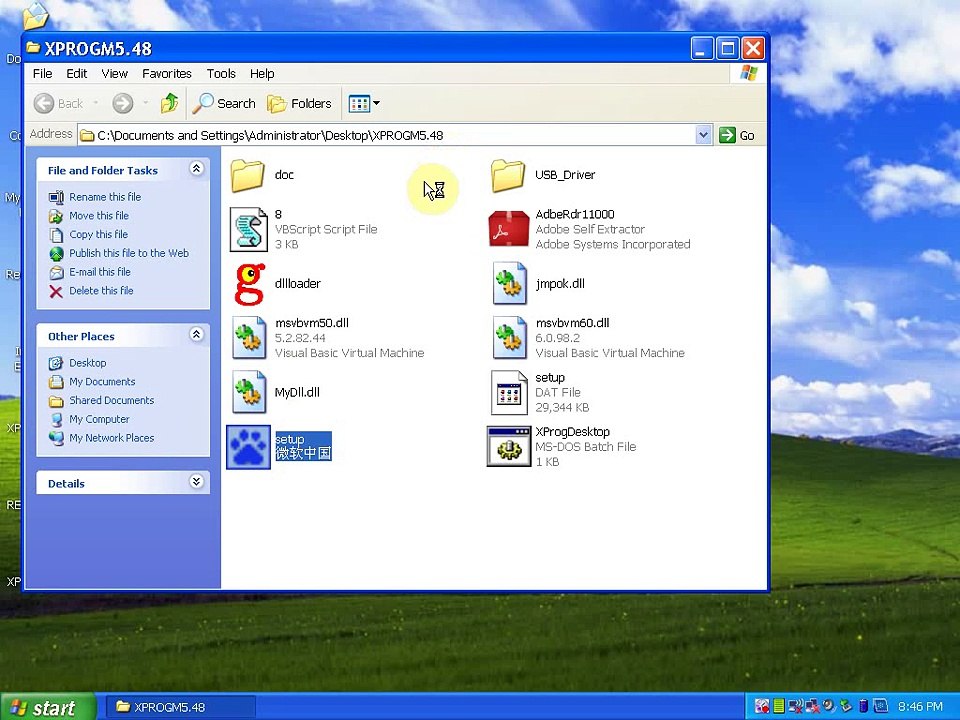Click the Forward arrow toolbar button
Screen dimensions: 960x720
coord(122,103)
